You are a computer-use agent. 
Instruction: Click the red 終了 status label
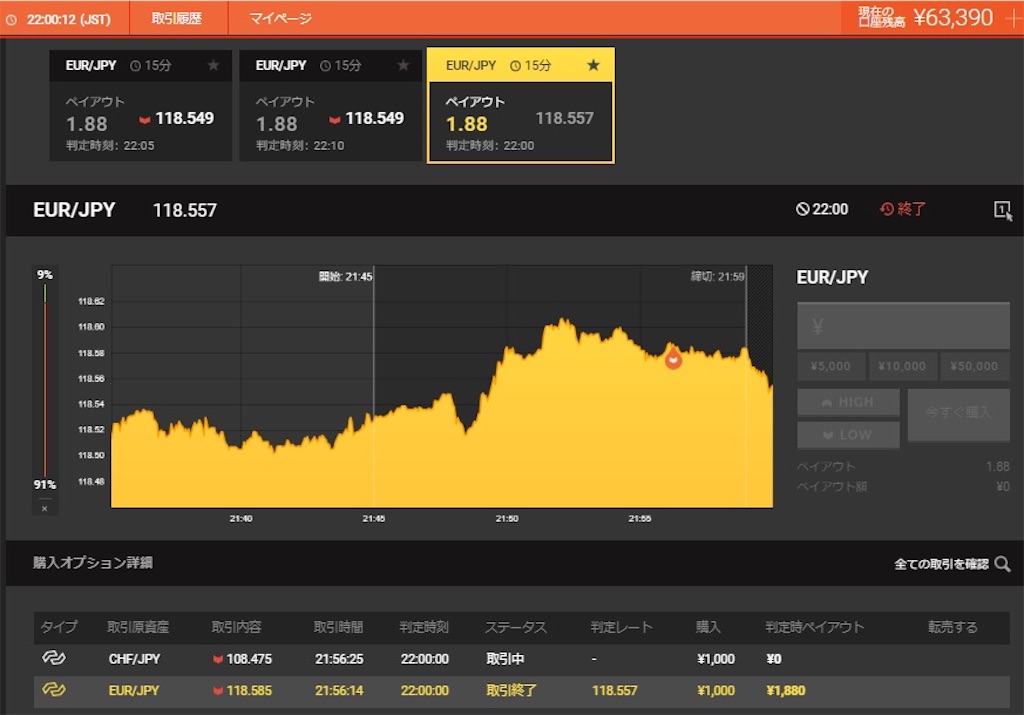pos(903,209)
